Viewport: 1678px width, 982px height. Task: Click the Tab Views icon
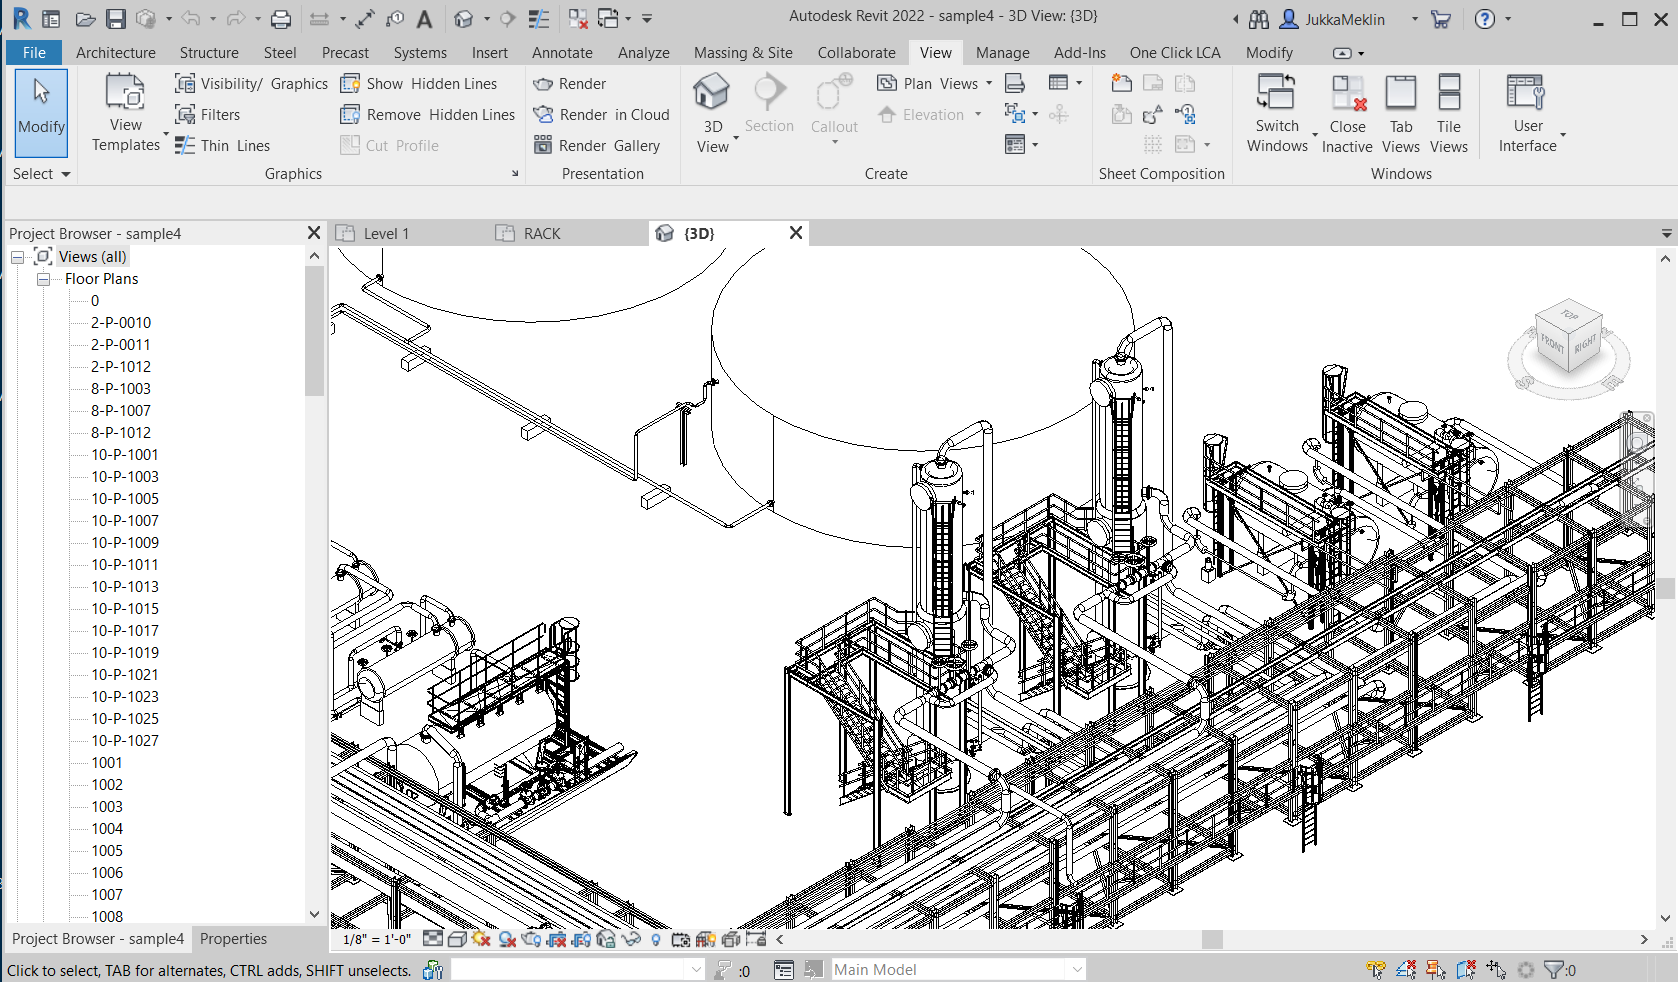coord(1400,94)
